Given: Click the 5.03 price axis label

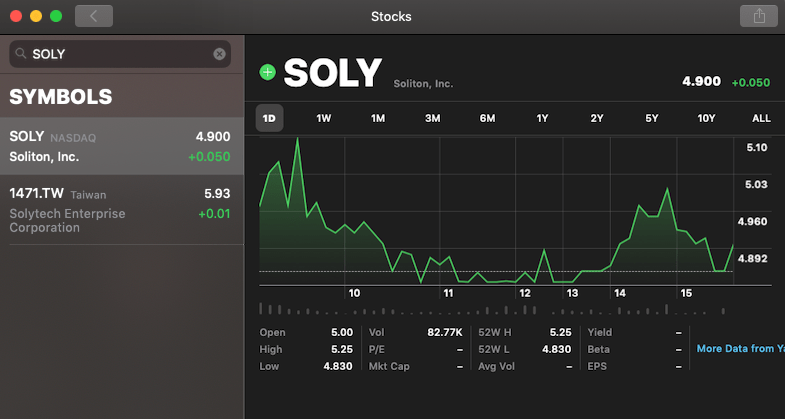Looking at the screenshot, I should [x=756, y=184].
